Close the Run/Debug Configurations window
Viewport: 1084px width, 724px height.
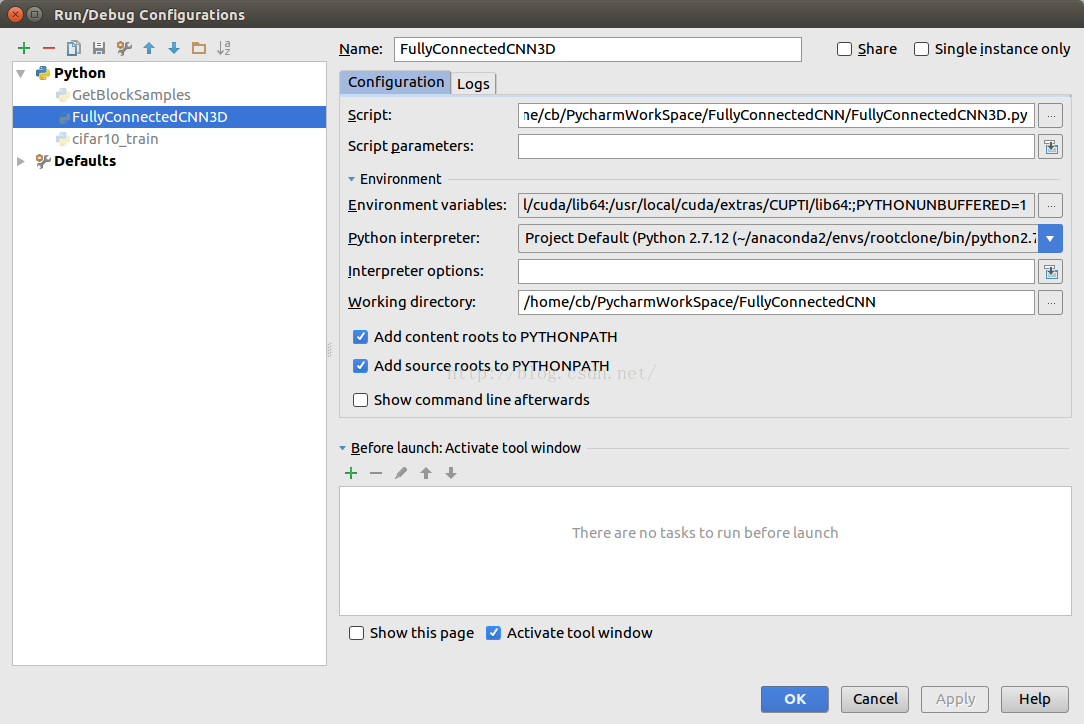coord(15,15)
